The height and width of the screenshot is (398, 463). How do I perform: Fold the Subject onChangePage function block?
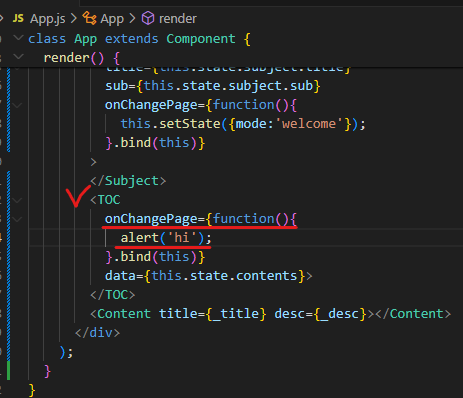17,106
